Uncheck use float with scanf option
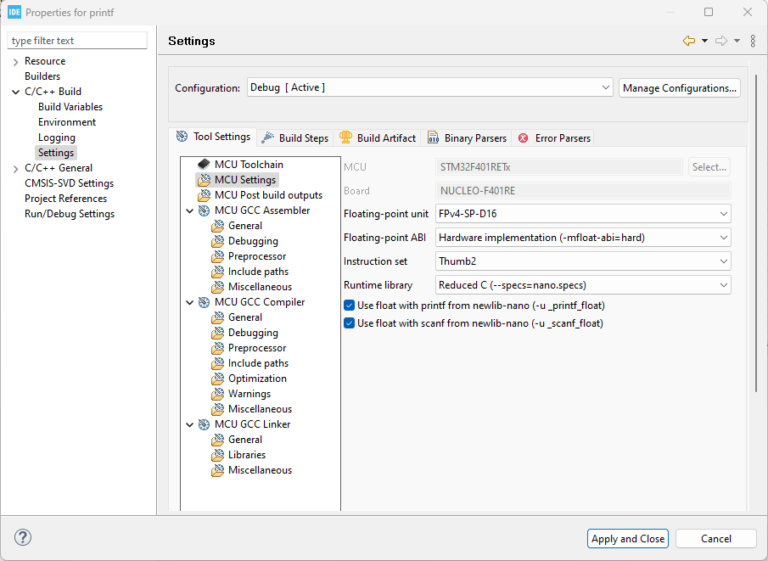Screen dimensions: 768x561 click(349, 323)
